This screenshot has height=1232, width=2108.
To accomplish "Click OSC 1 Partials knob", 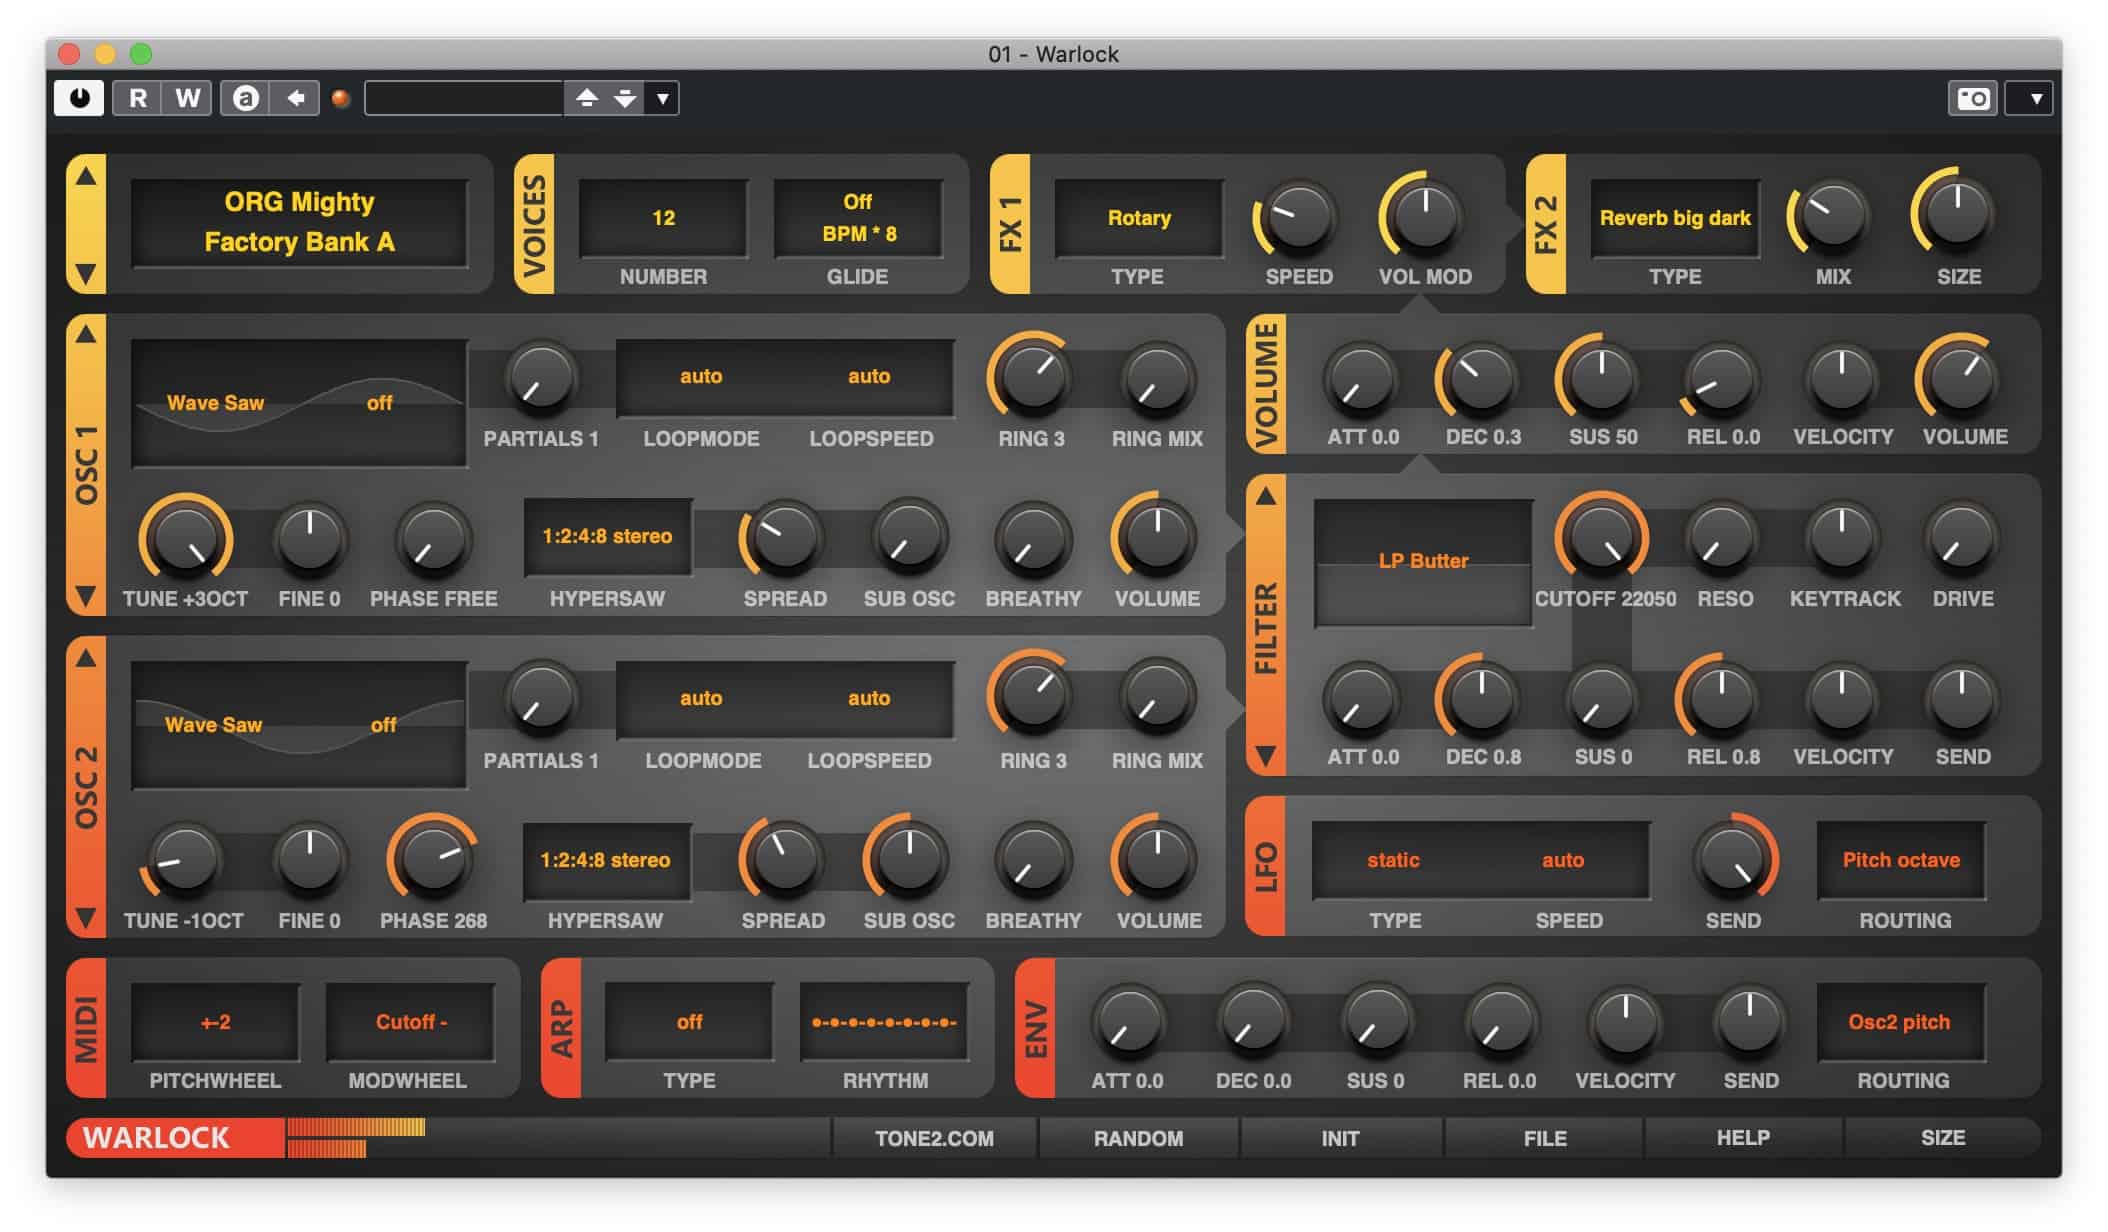I will [541, 379].
